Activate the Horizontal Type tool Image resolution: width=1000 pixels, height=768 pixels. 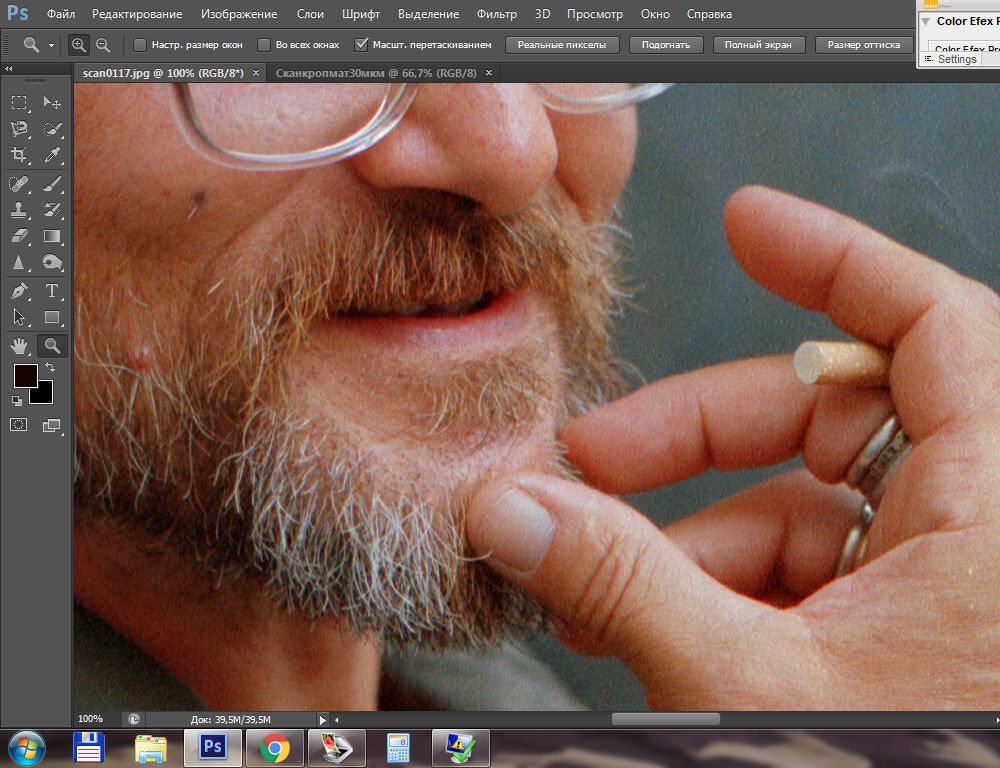pos(53,291)
